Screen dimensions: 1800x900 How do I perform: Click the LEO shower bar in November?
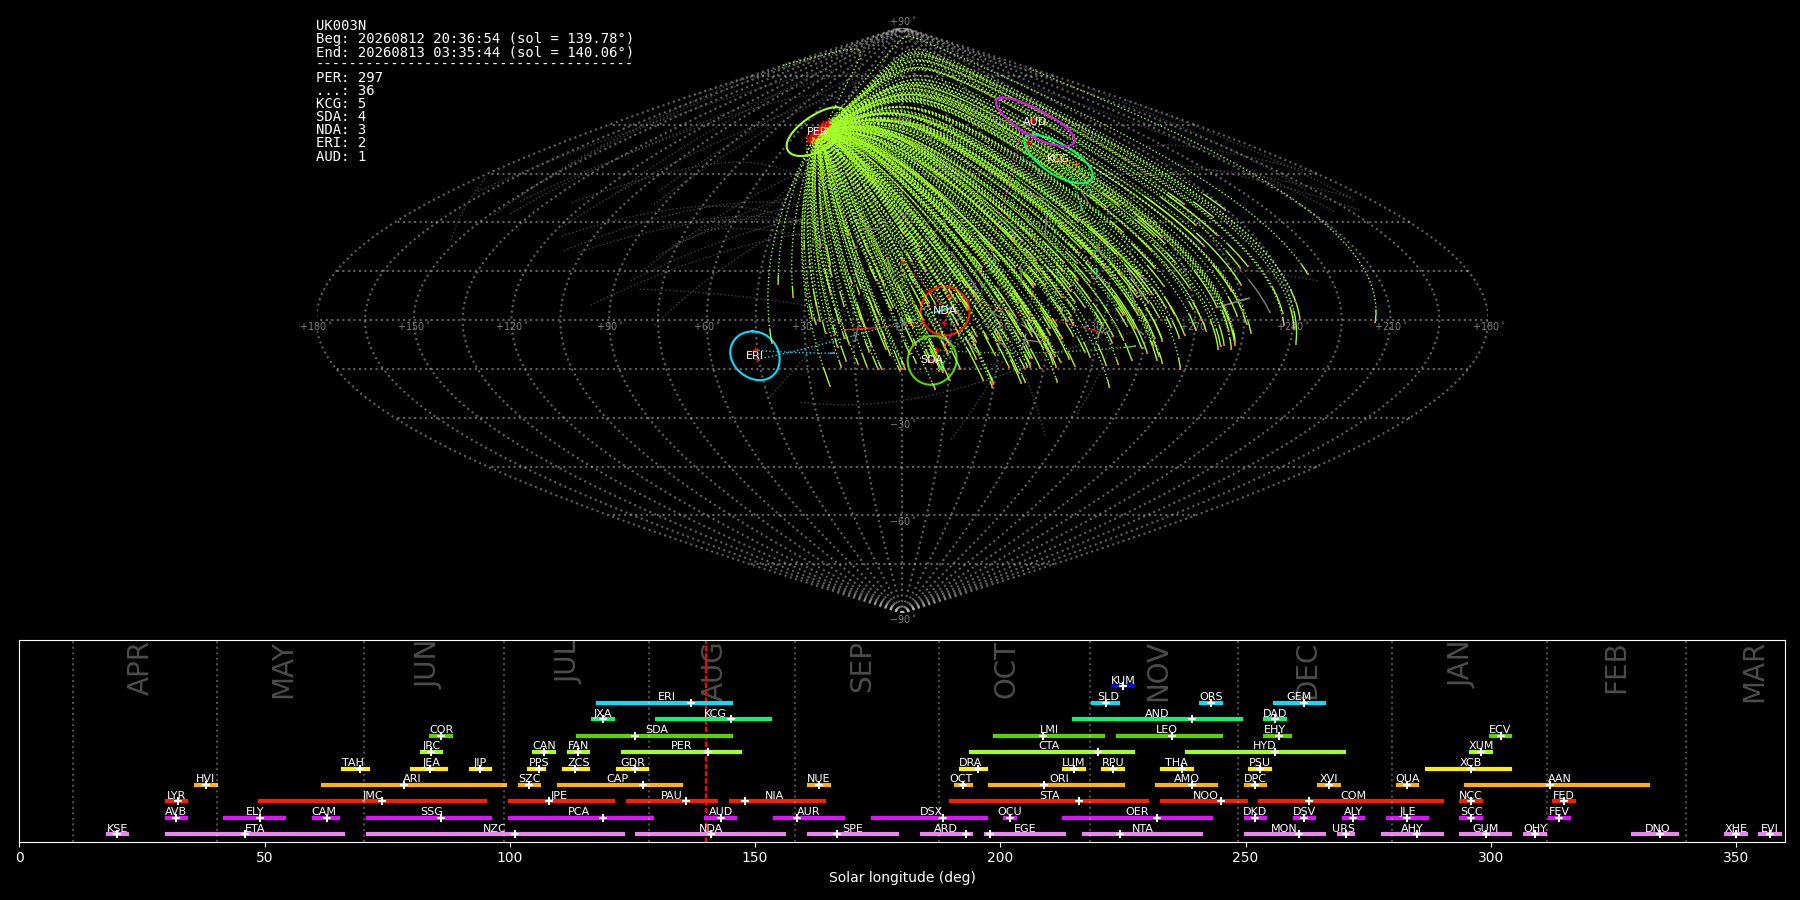pyautogui.click(x=1169, y=736)
